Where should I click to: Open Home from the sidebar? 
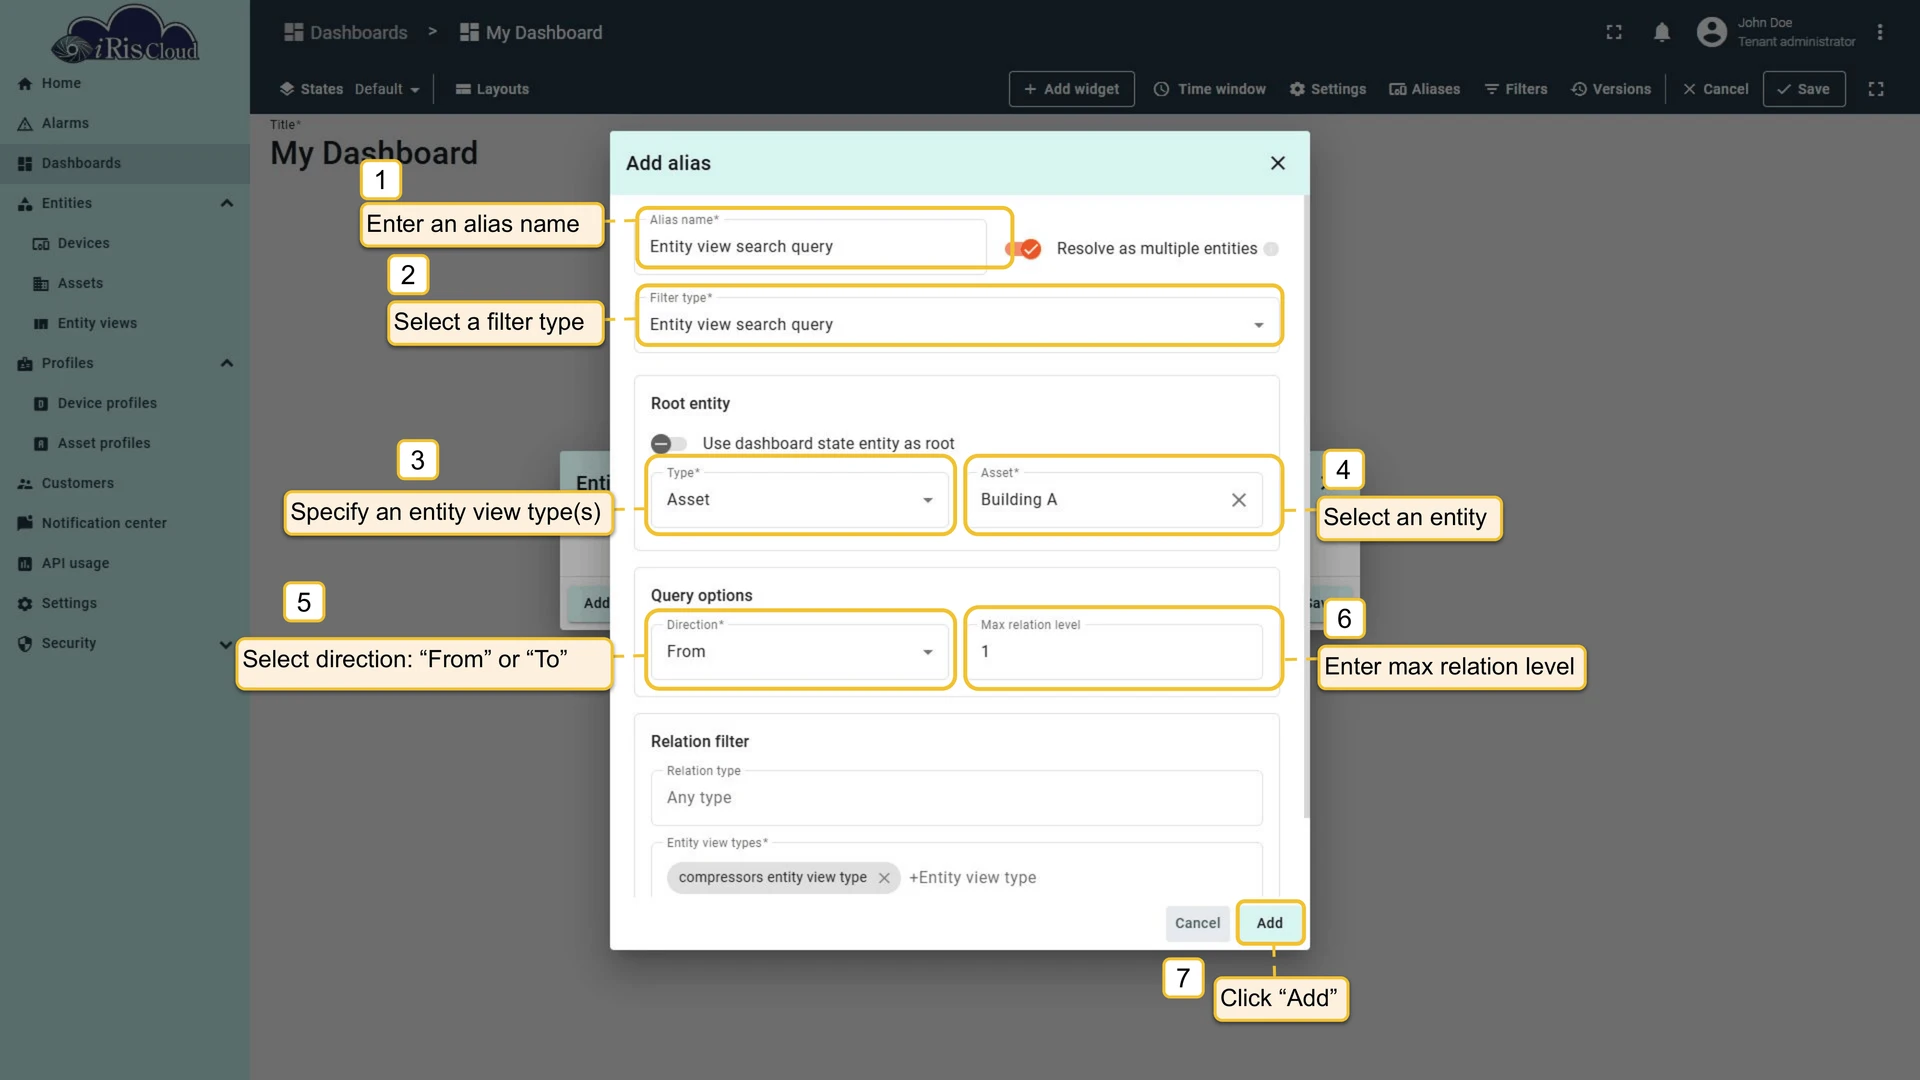click(124, 83)
